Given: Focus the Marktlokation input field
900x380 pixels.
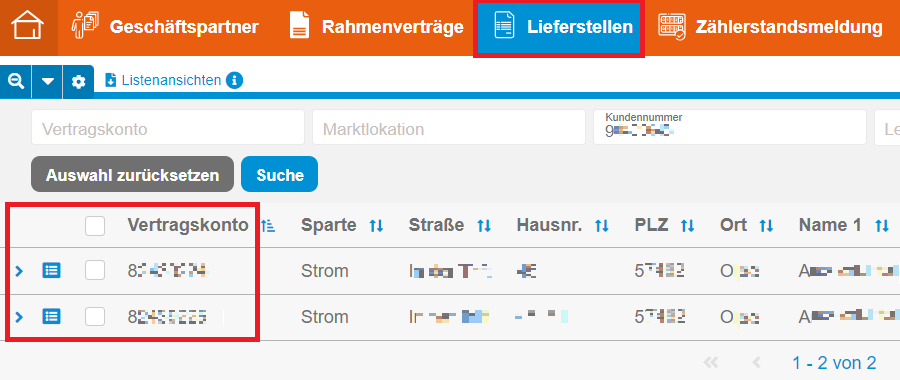Looking at the screenshot, I should 449,127.
